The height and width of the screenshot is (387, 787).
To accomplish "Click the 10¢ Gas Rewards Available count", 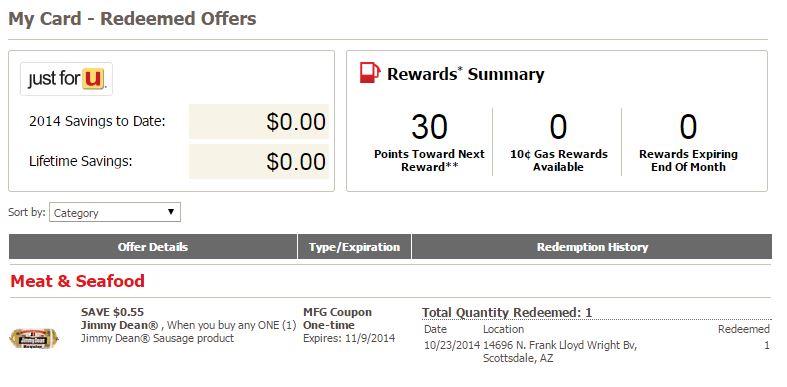I will click(x=558, y=126).
